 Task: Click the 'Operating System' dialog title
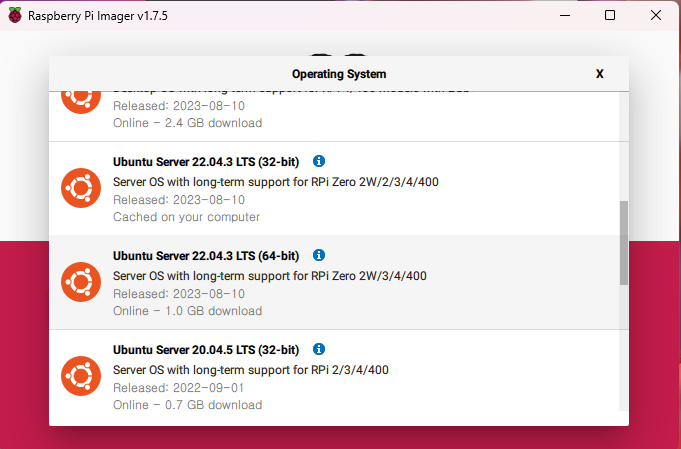pyautogui.click(x=339, y=74)
